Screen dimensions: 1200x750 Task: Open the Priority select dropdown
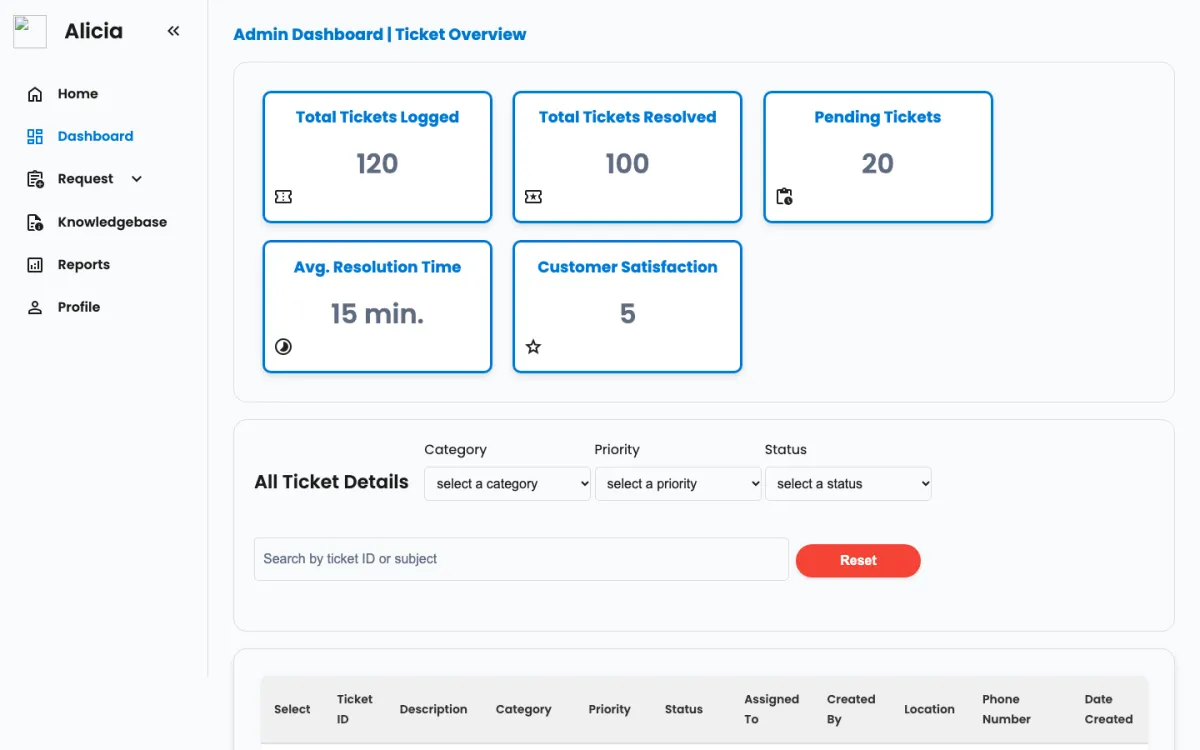click(x=678, y=484)
